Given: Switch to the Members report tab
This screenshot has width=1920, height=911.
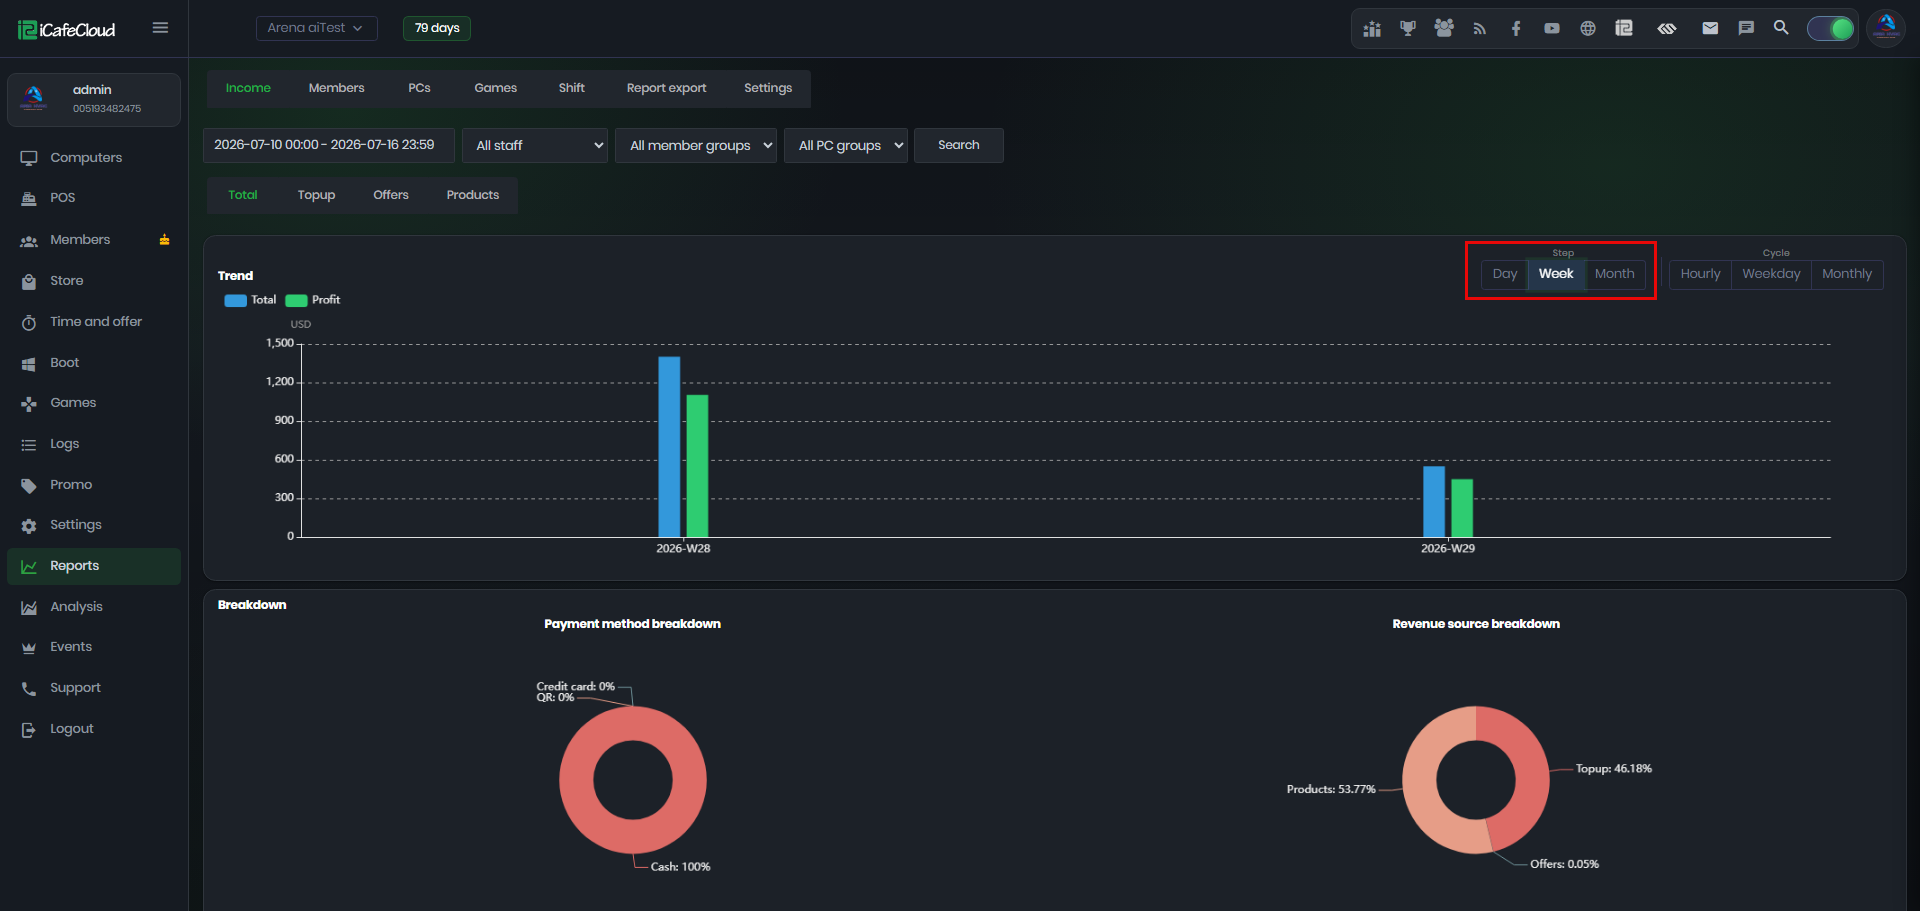Looking at the screenshot, I should 336,88.
